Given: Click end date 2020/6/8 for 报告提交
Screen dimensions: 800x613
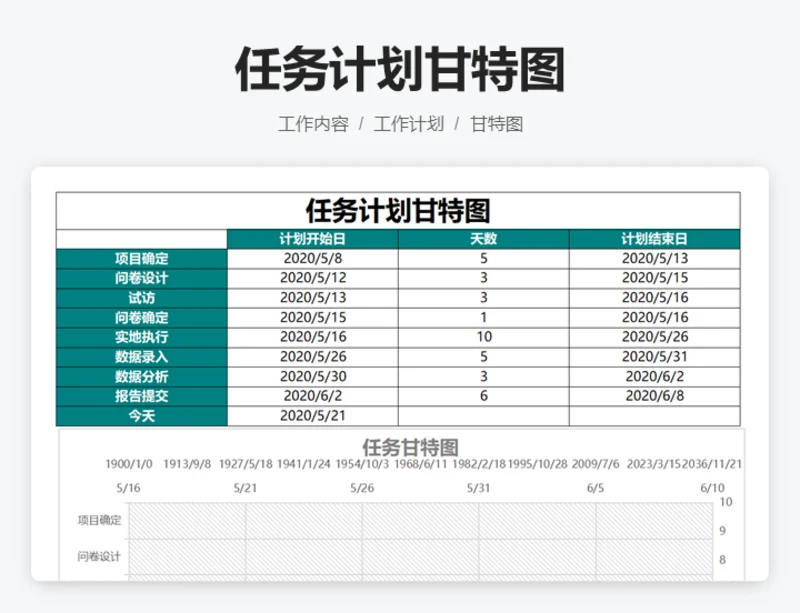Looking at the screenshot, I should click(x=655, y=396).
